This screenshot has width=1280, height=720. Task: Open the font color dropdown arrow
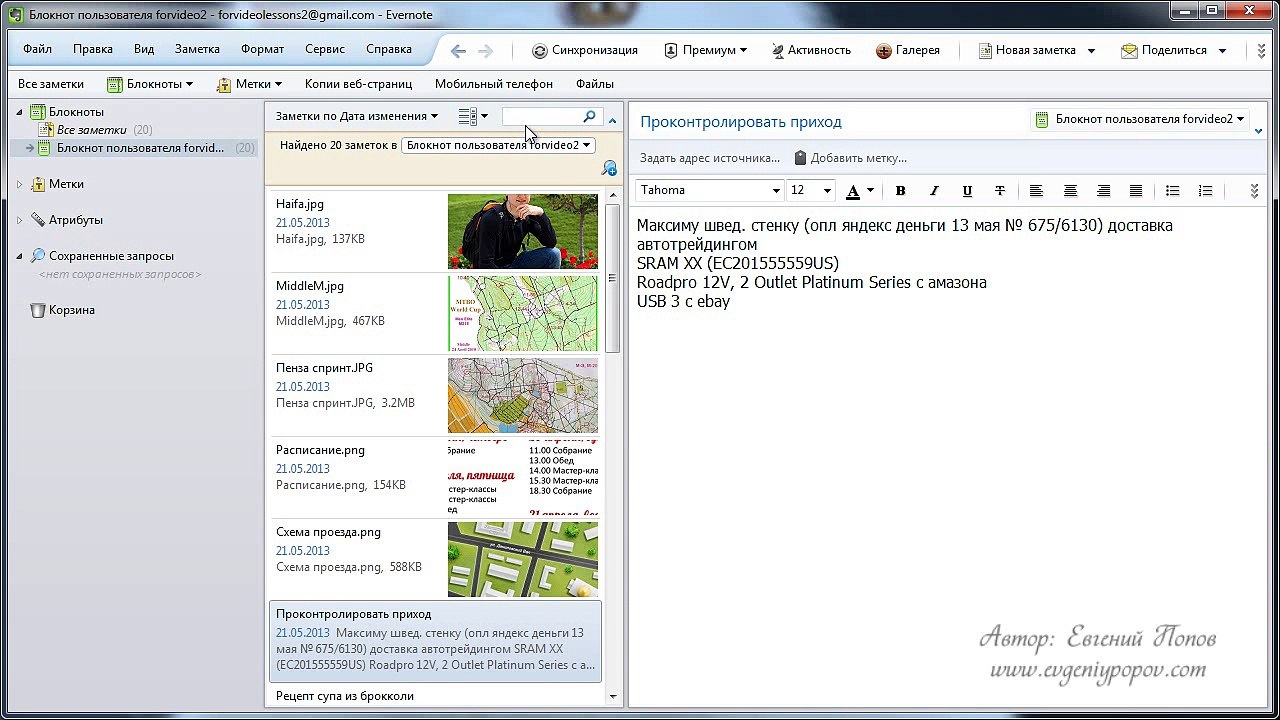[870, 191]
